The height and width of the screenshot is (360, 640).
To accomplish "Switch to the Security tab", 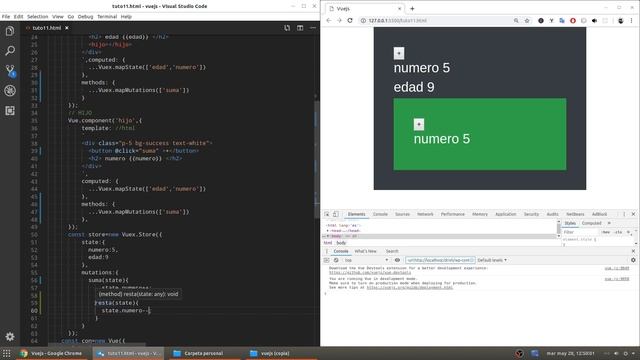I will [x=531, y=214].
